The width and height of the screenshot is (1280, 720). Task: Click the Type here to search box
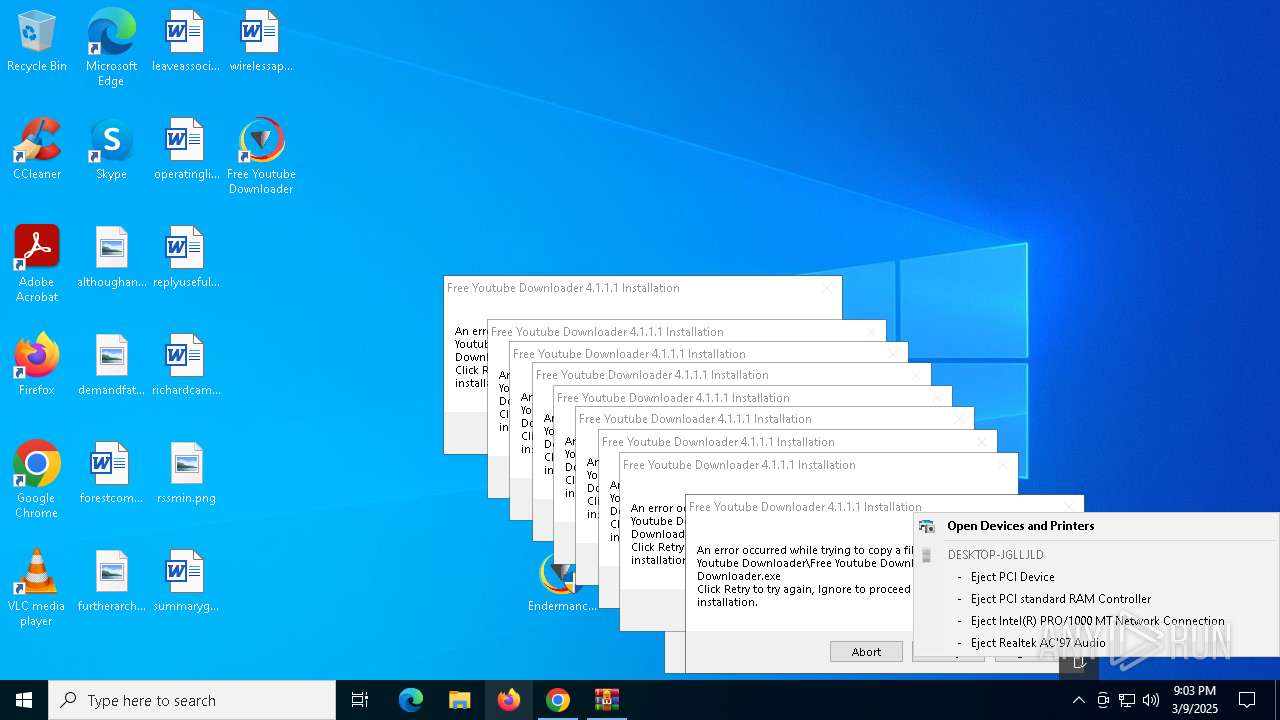[192, 700]
